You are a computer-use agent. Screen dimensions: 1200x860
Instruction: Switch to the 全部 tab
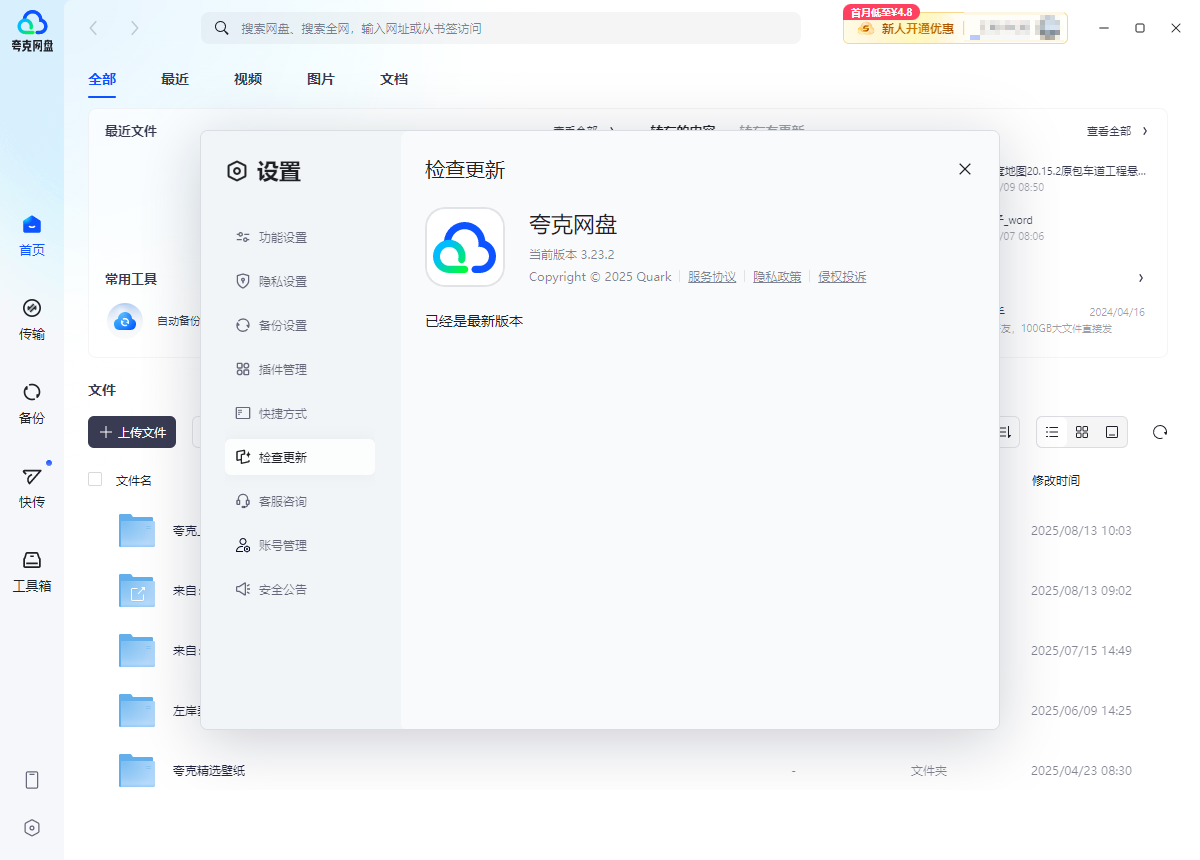102,79
